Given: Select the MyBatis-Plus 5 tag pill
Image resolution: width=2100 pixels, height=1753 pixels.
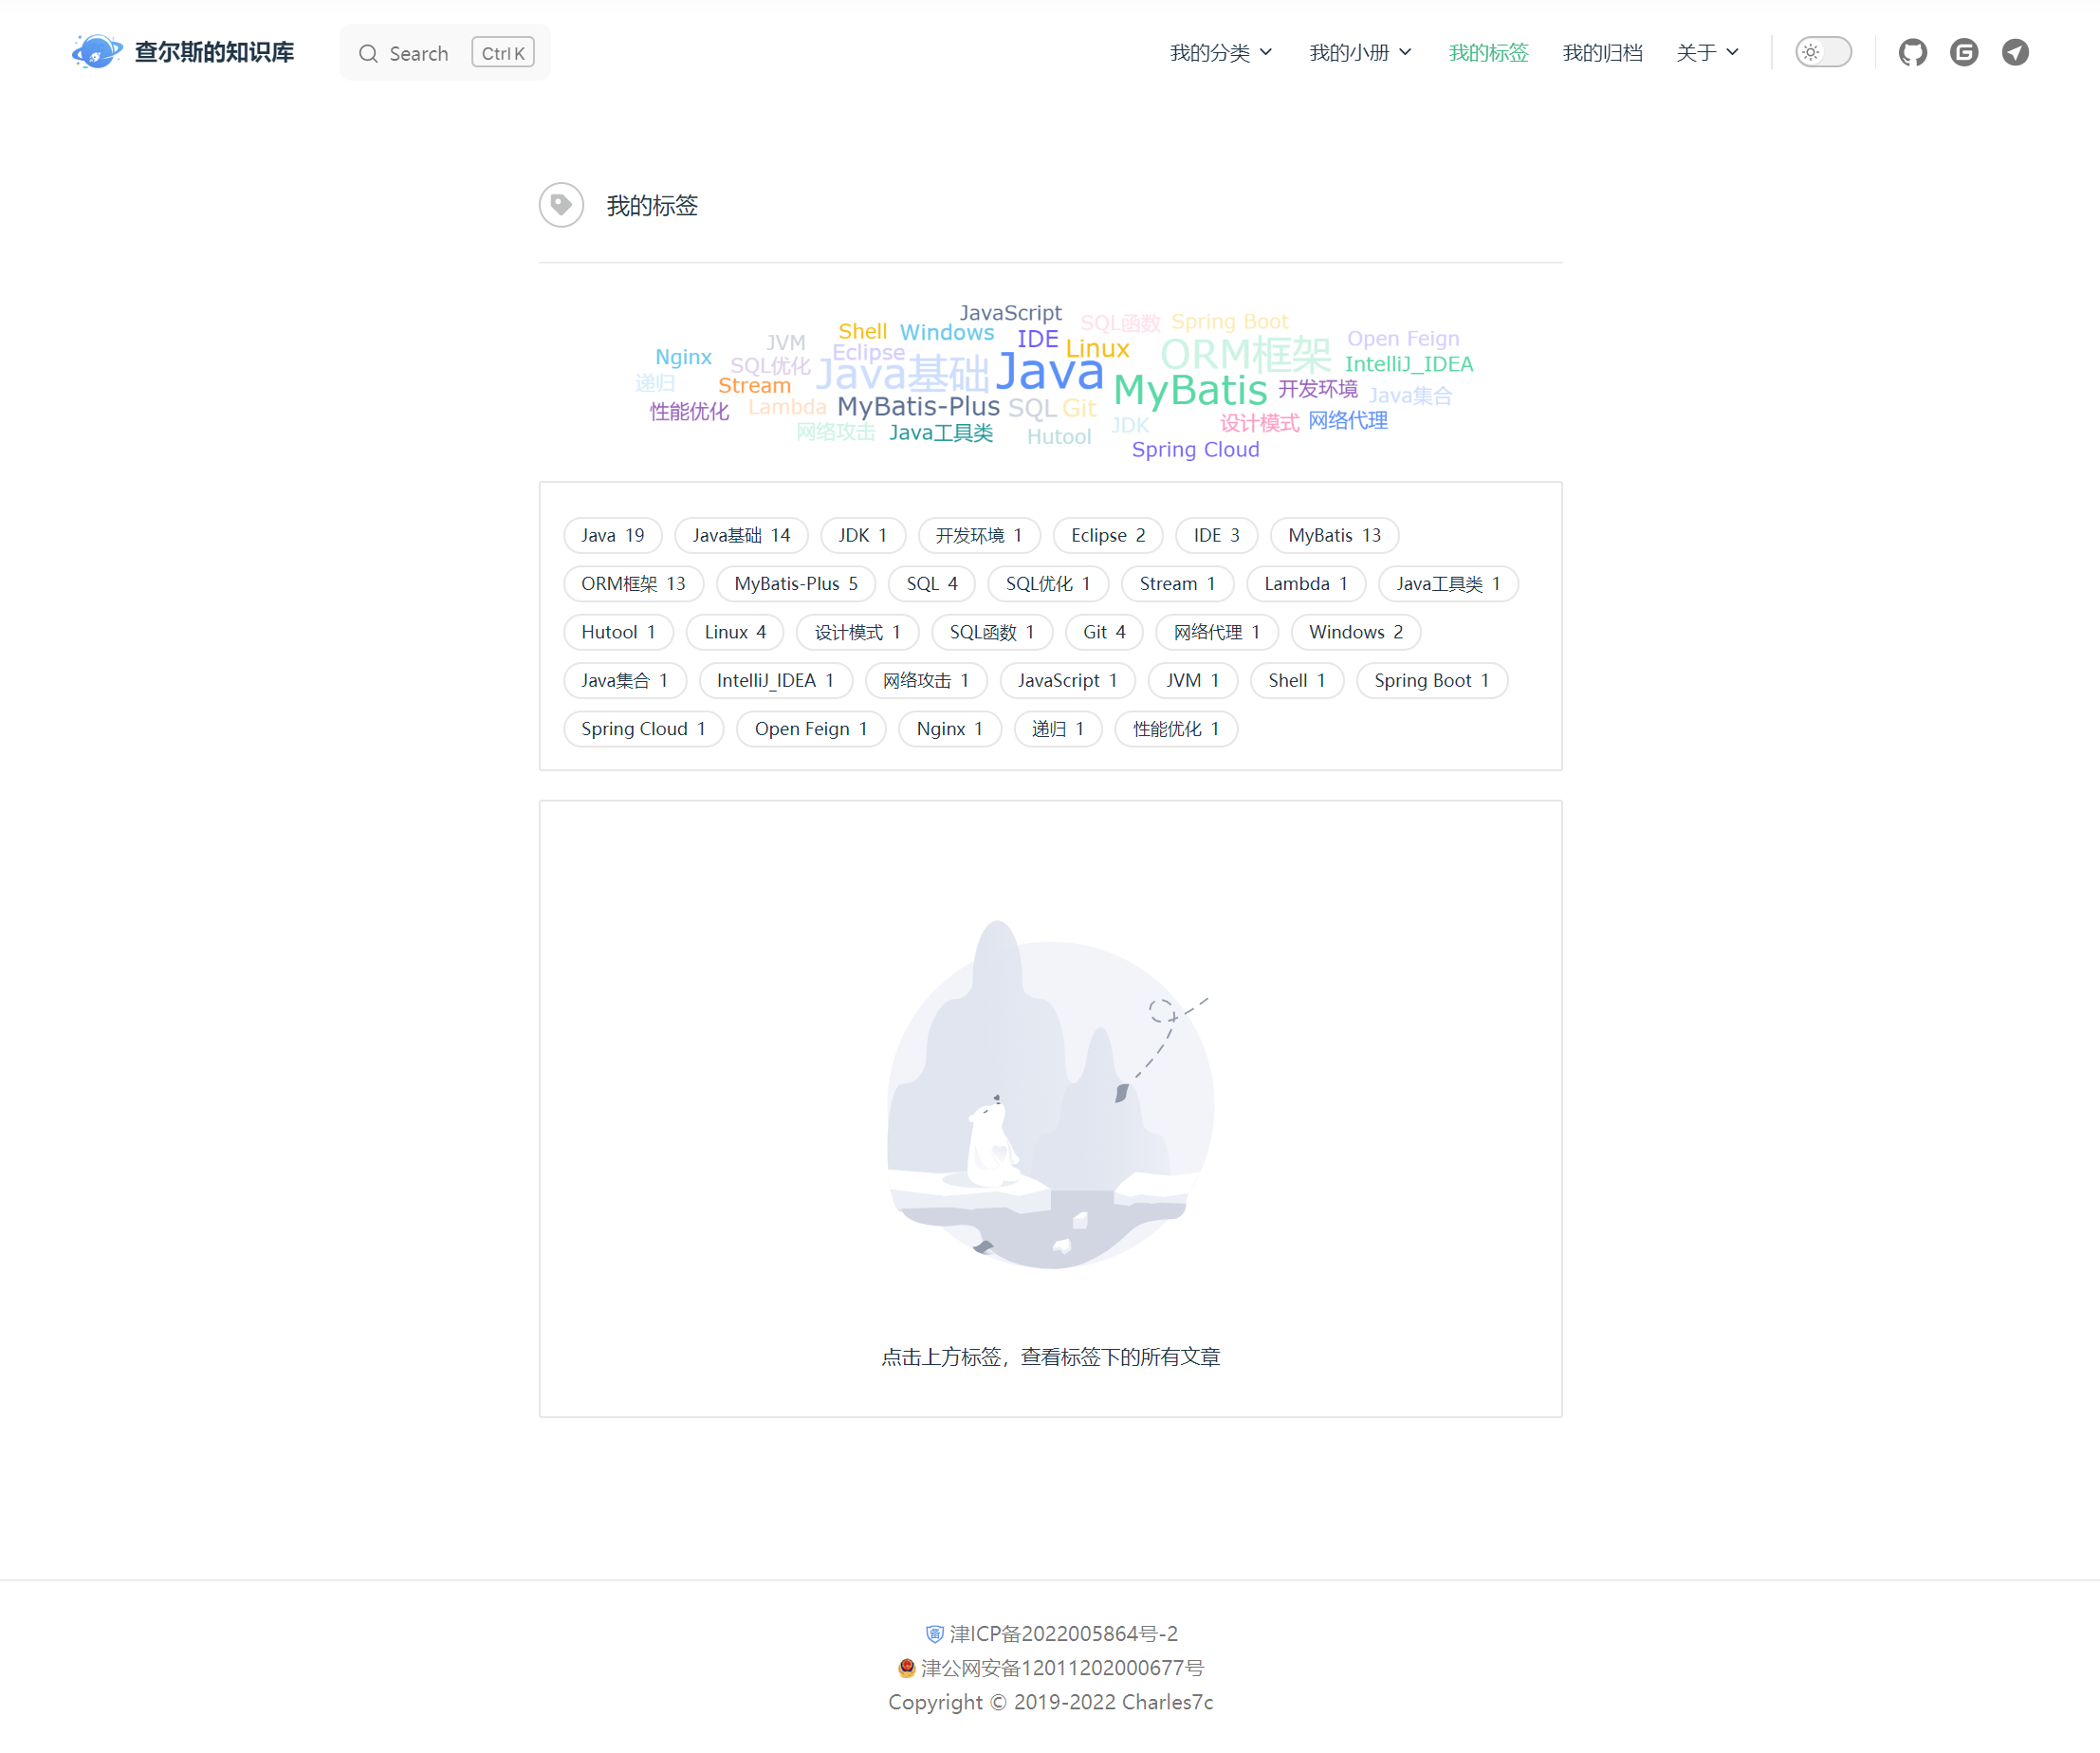Looking at the screenshot, I should 795,583.
